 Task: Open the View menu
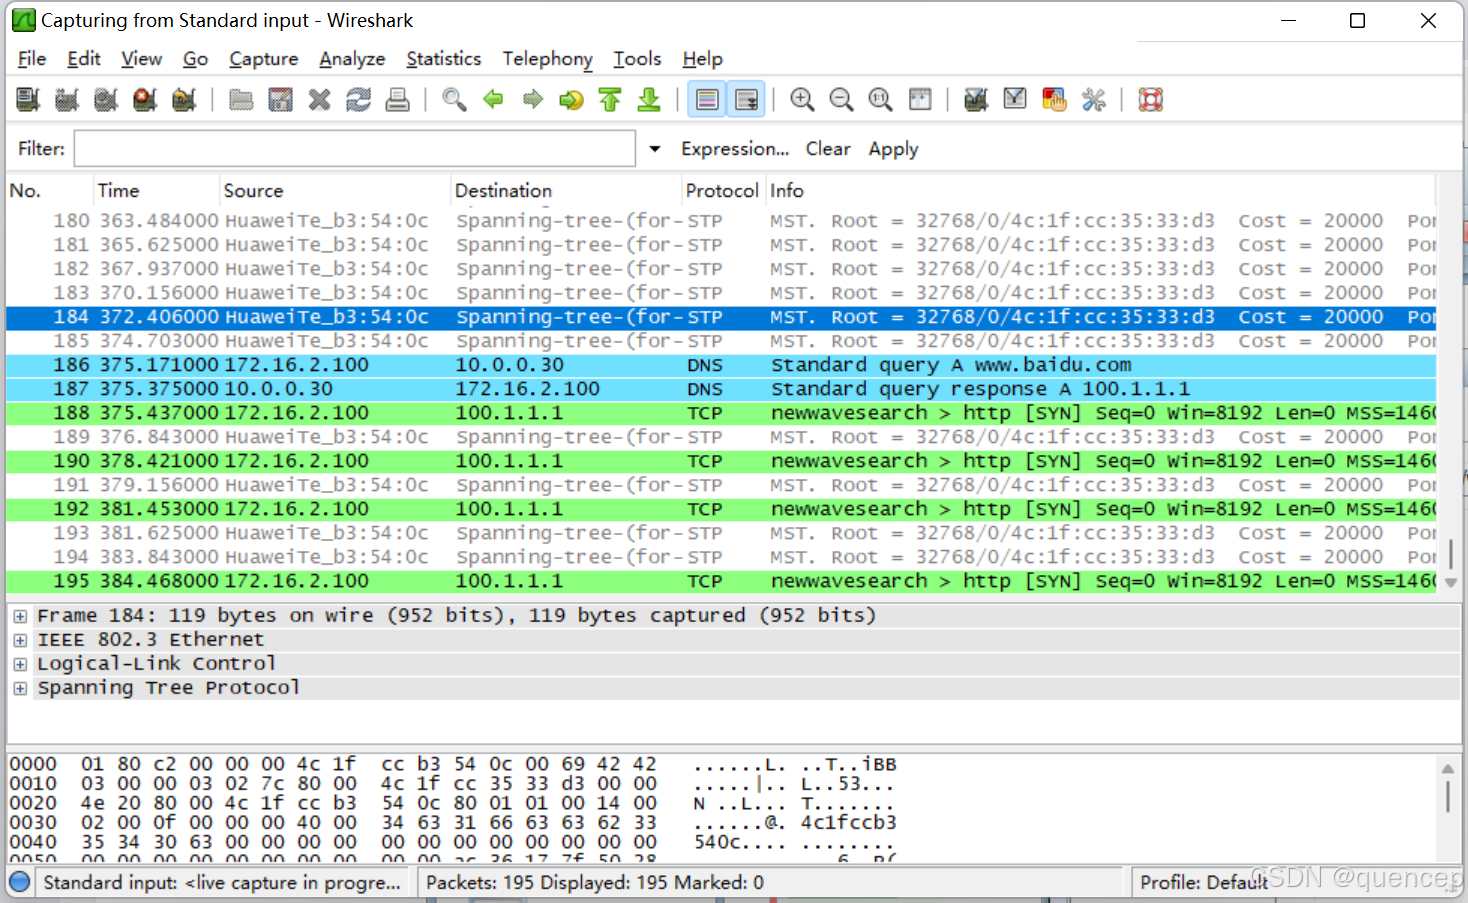coord(141,59)
